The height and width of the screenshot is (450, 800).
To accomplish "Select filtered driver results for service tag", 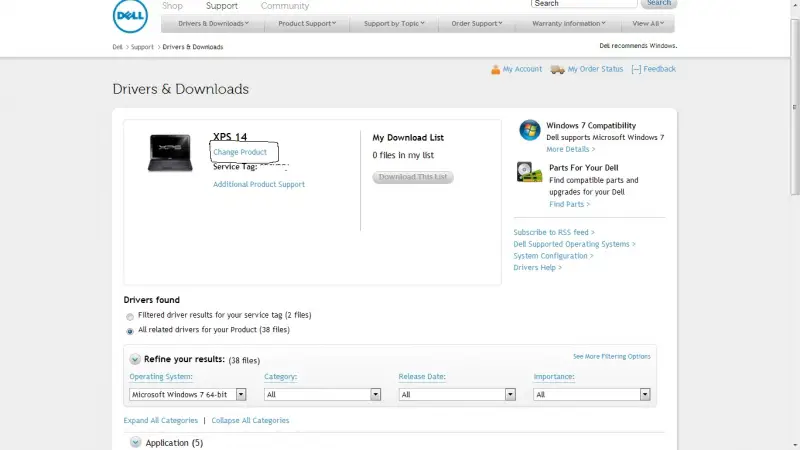I will (x=130, y=317).
